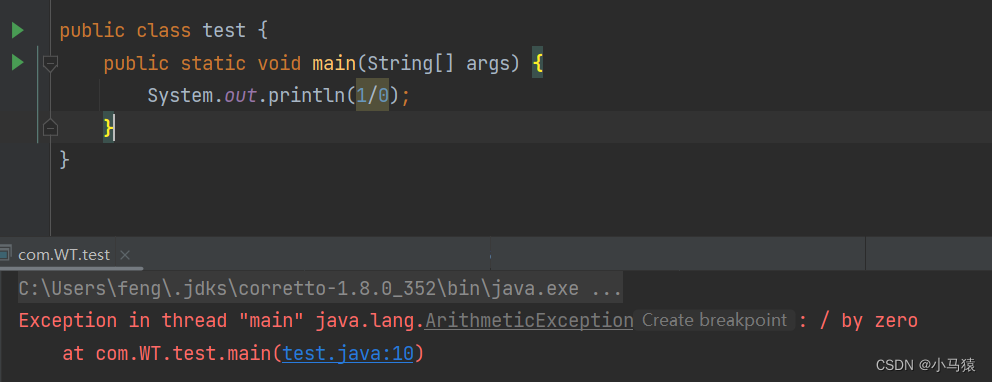This screenshot has height=382, width=992.
Task: Collapse the main method at its opening fold marker
Action: coord(50,63)
